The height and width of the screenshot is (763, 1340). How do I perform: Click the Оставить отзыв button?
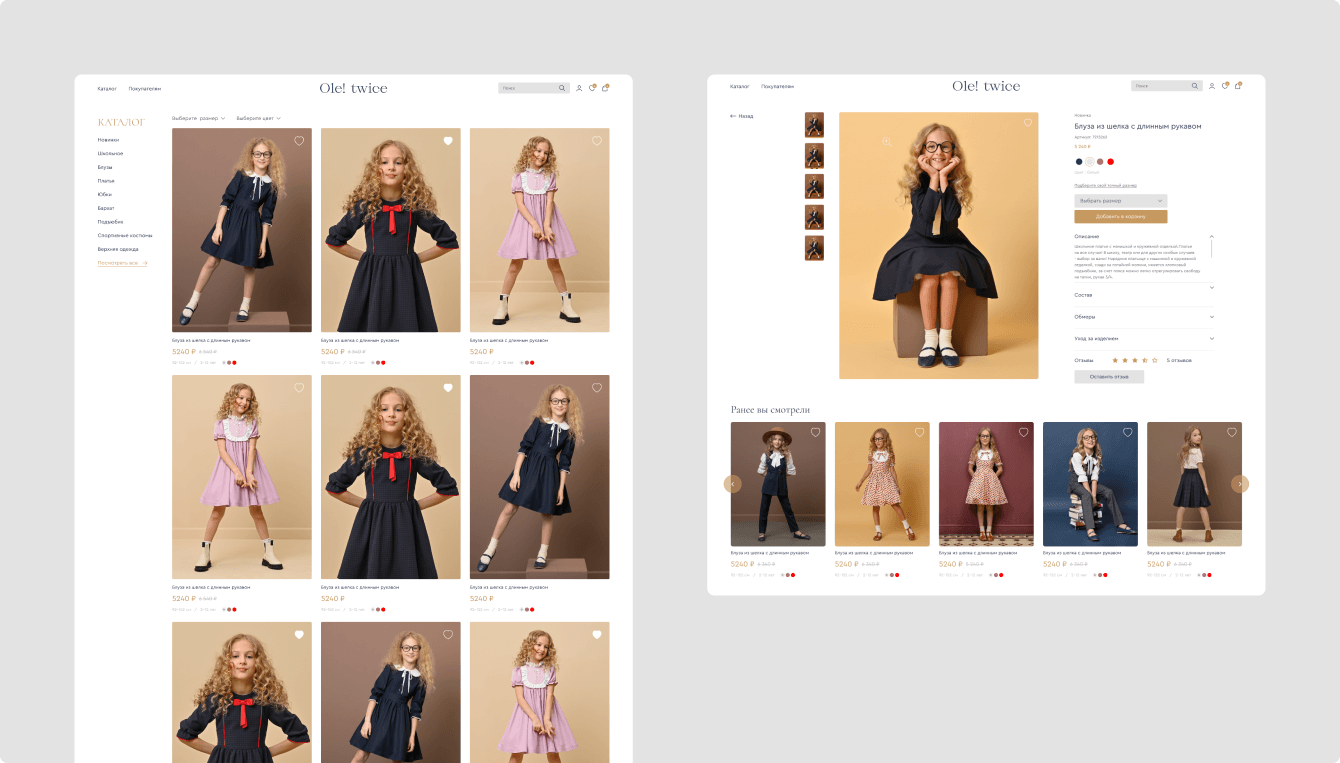click(1109, 377)
